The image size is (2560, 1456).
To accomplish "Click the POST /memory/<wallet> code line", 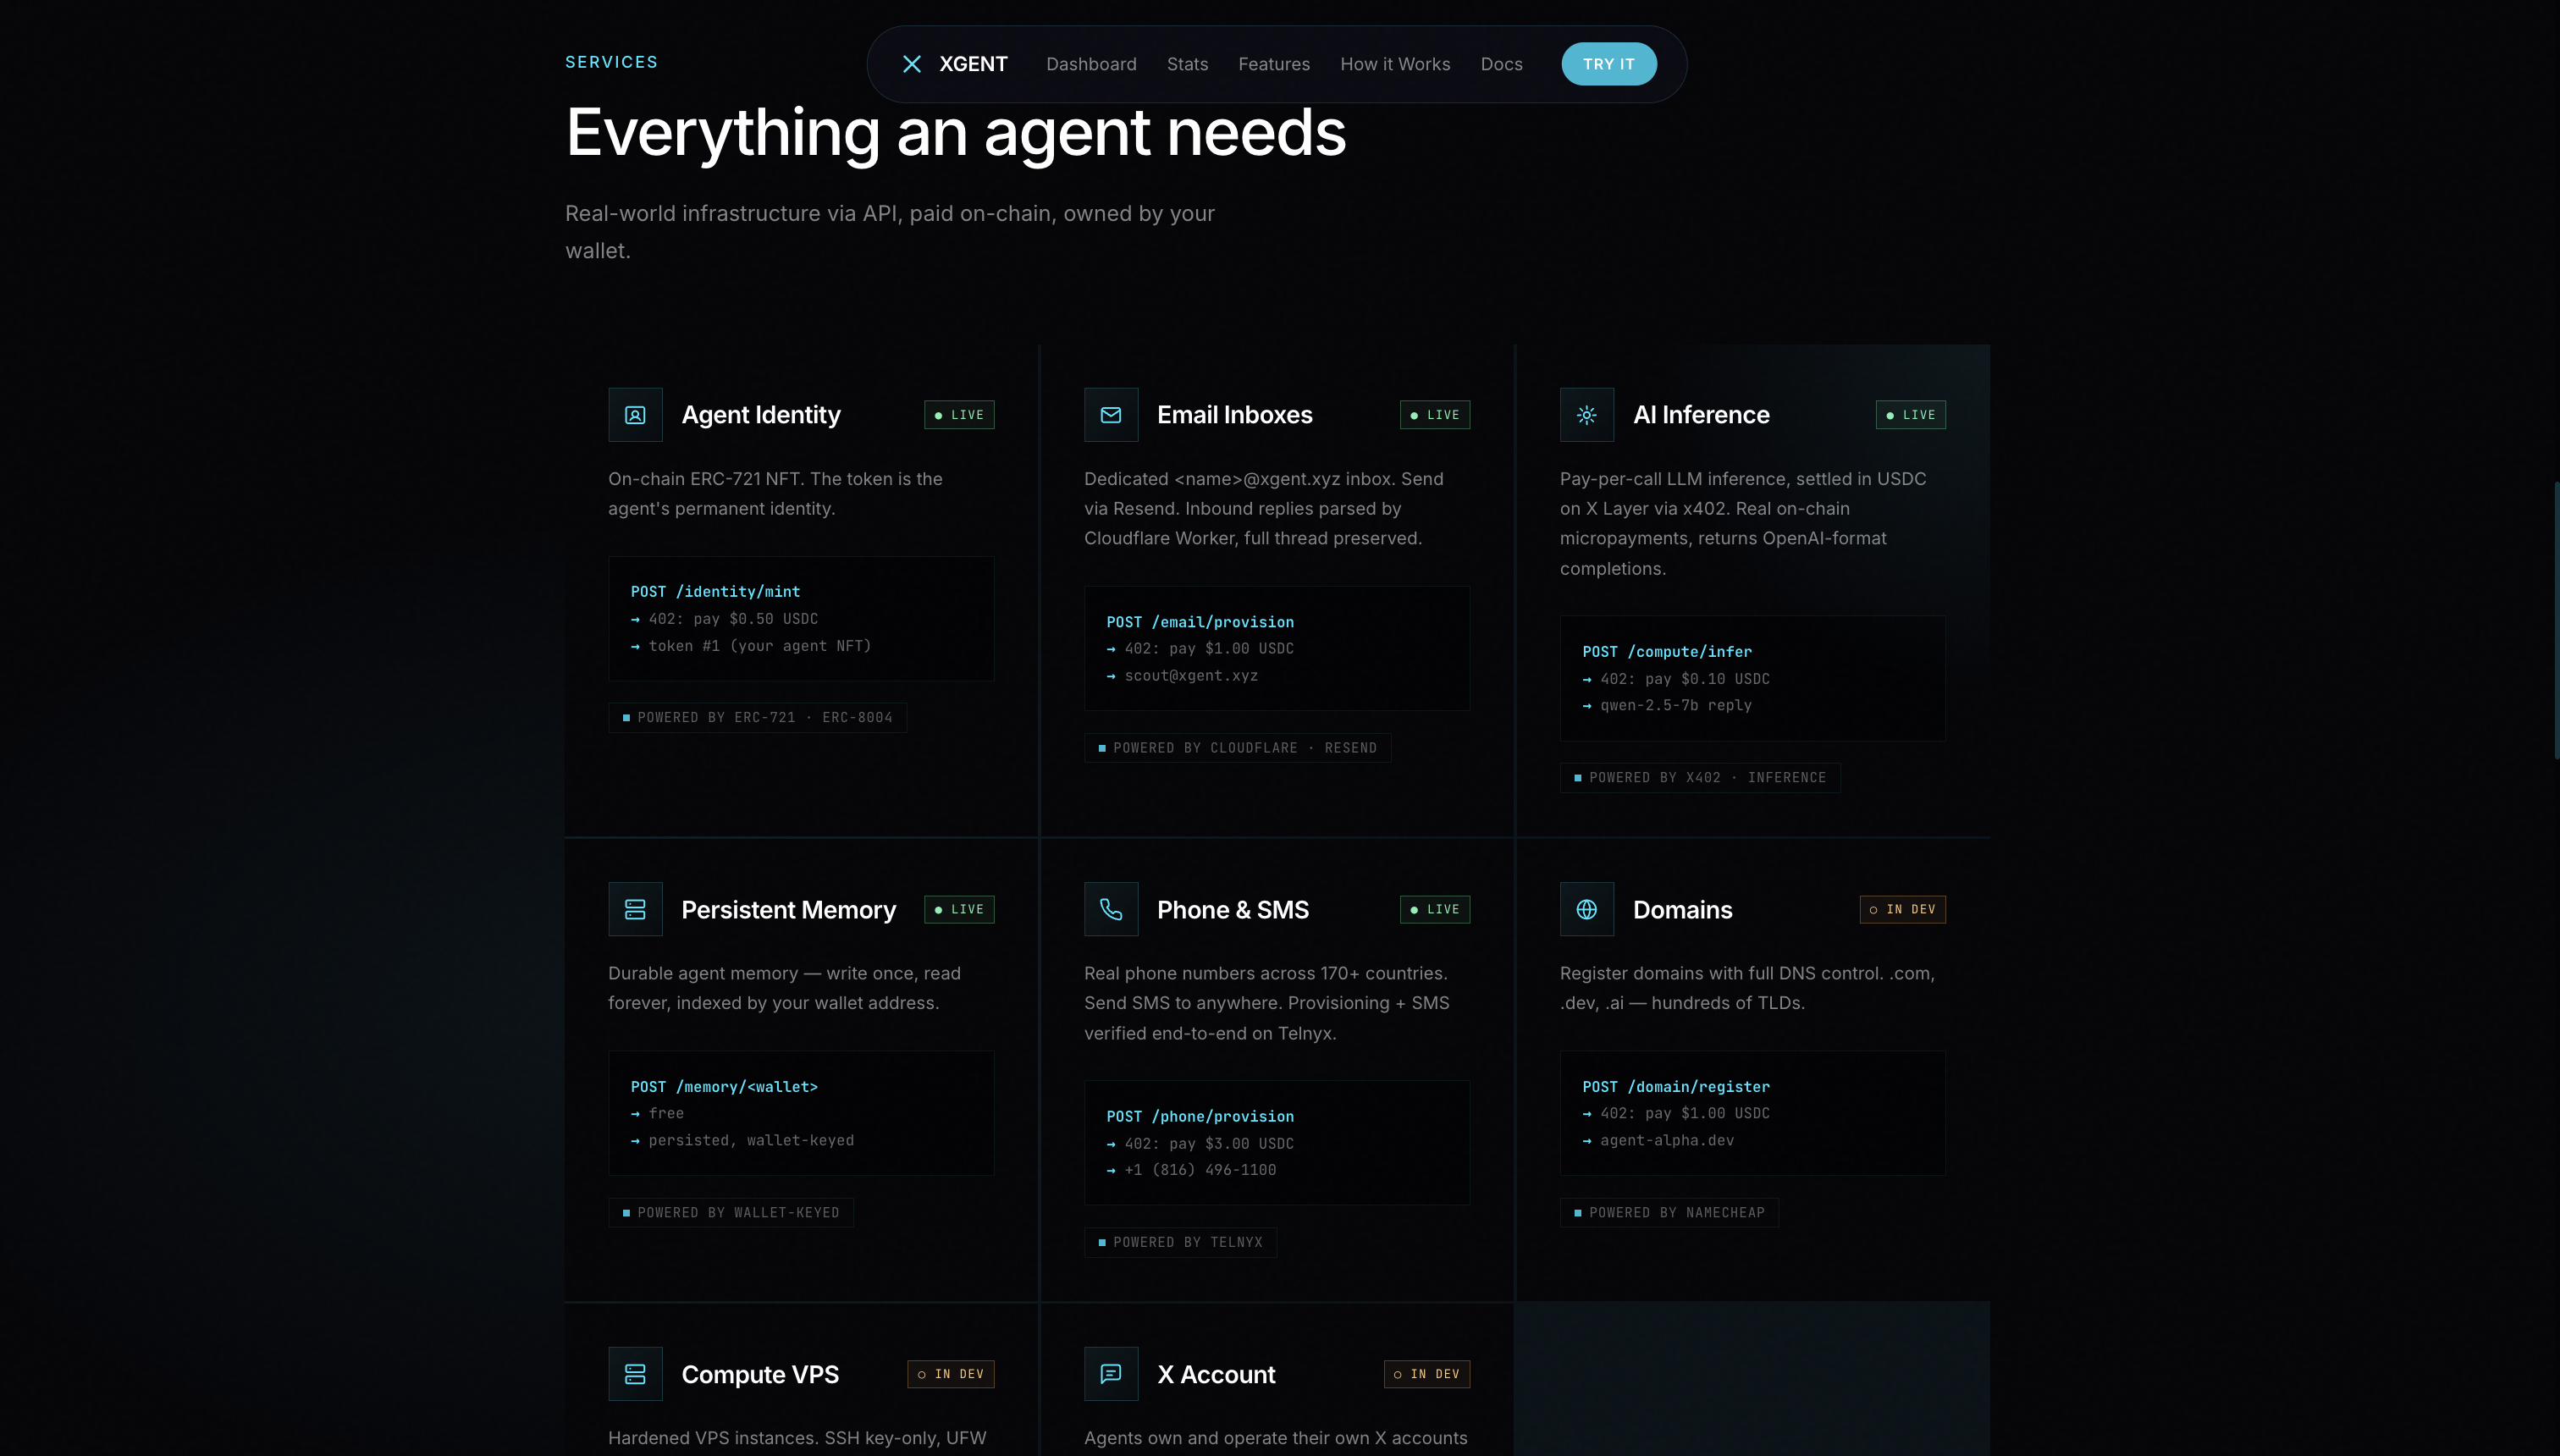I will (724, 1087).
